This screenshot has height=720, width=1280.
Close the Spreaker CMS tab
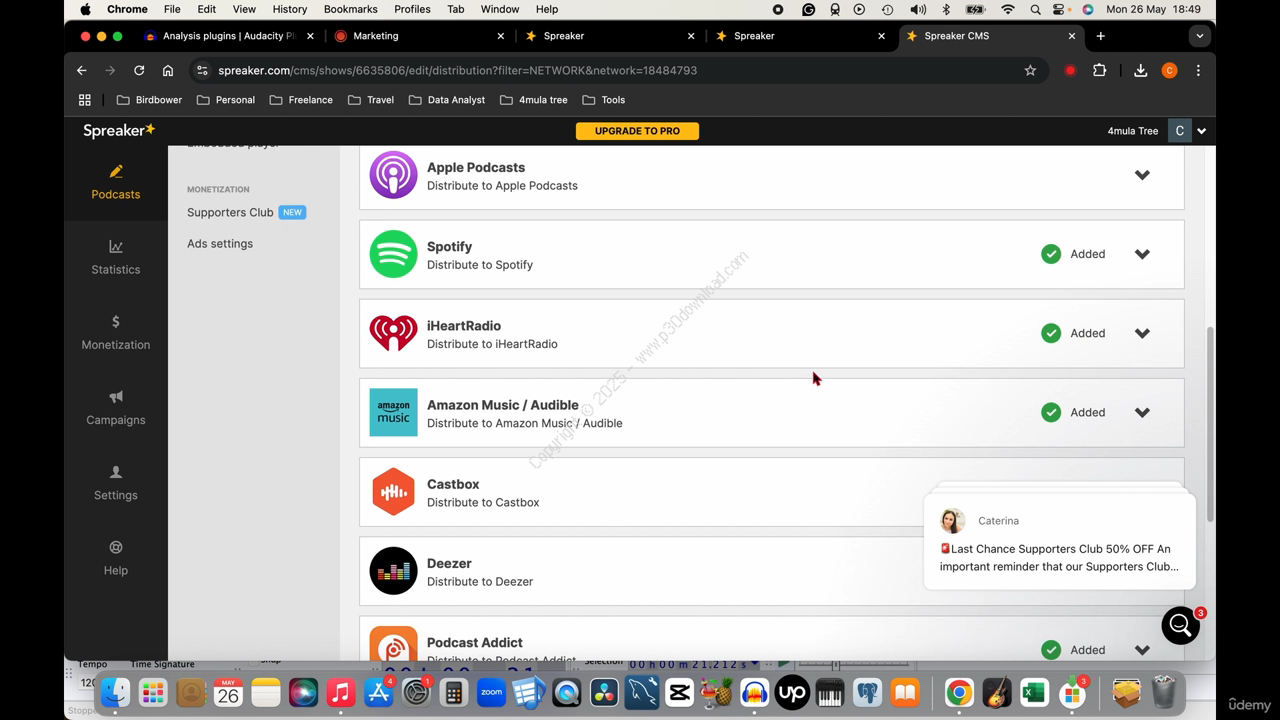point(1072,36)
